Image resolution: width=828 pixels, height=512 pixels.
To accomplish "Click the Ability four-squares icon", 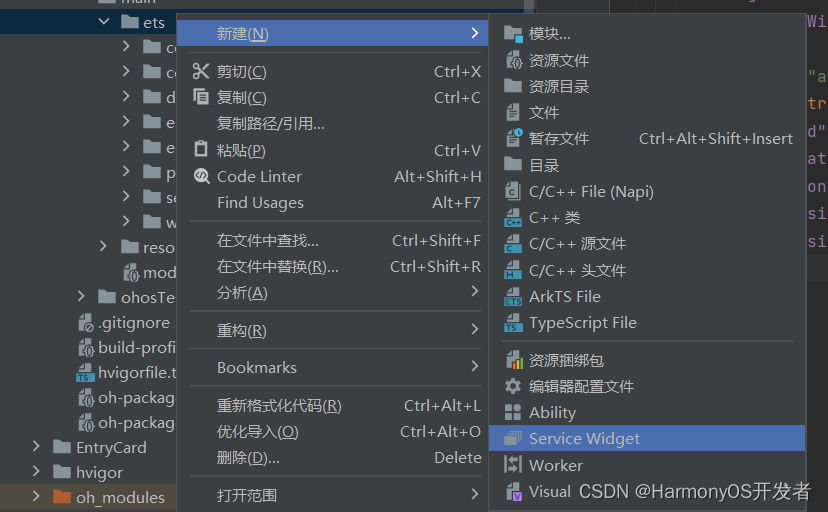I will pos(513,412).
